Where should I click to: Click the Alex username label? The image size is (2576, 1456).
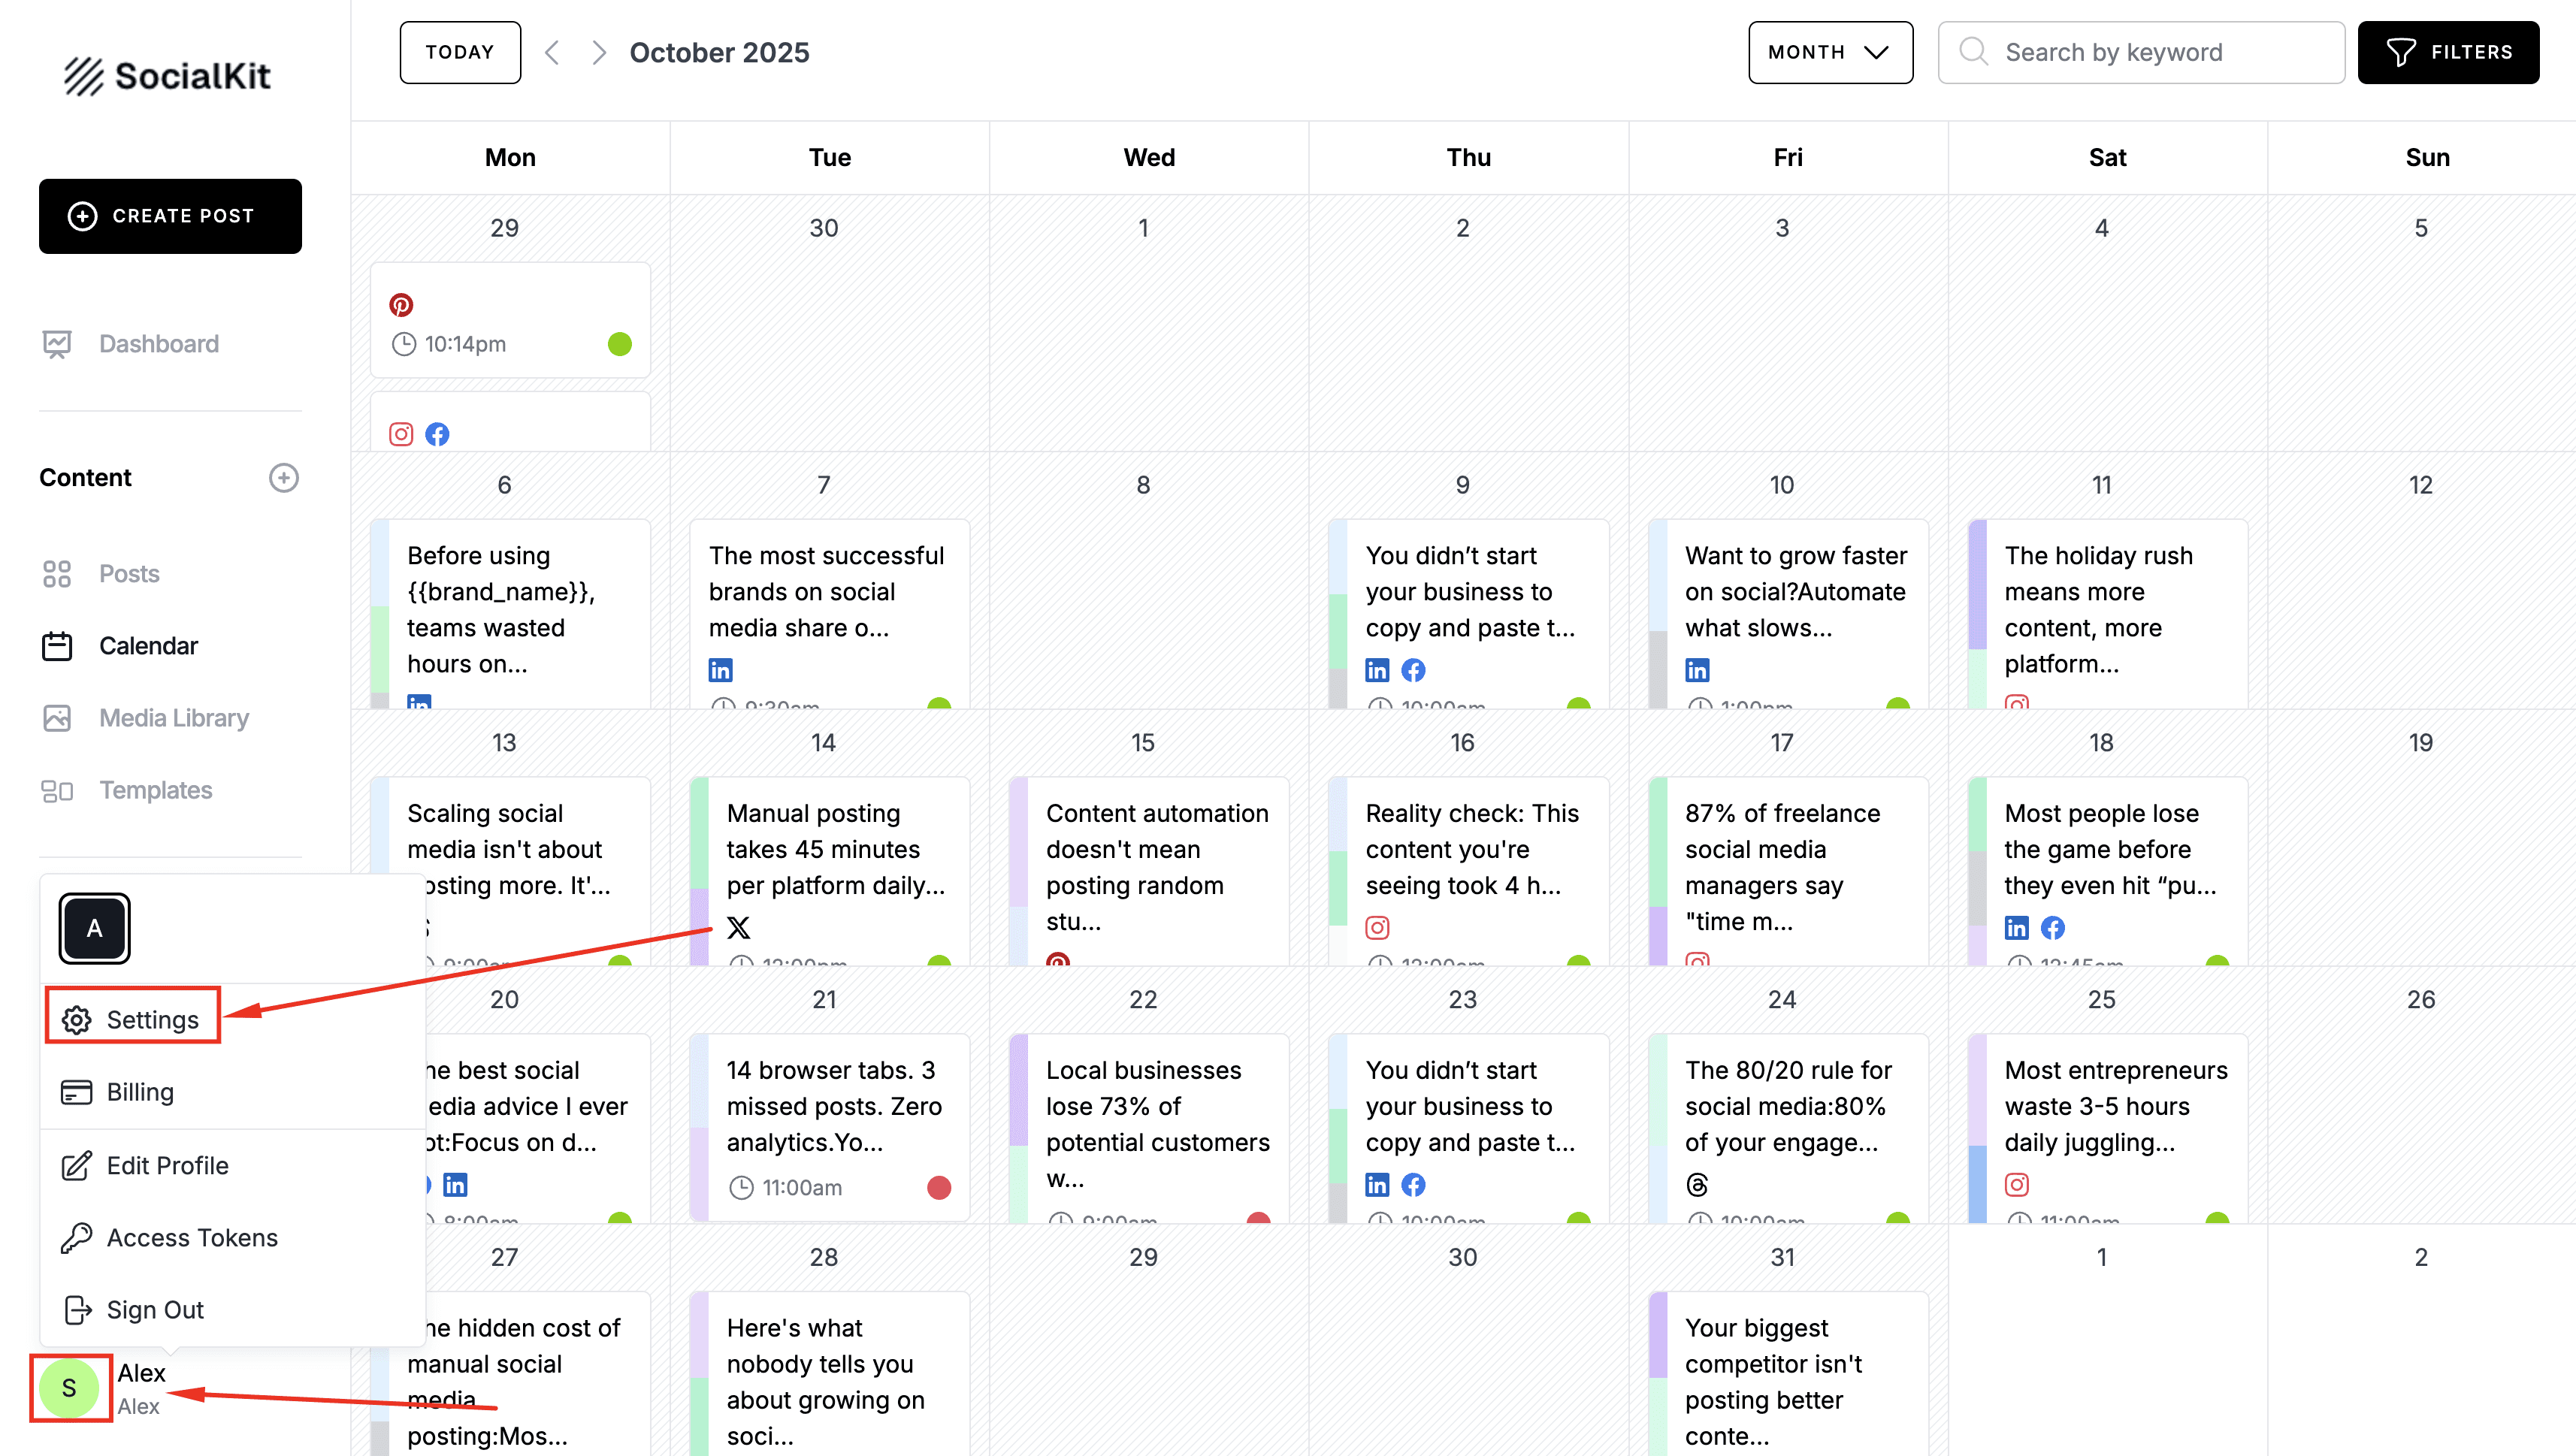[141, 1373]
